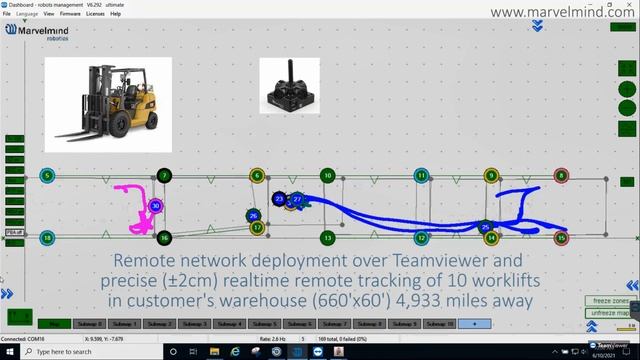
Task: Switch to the Submap 9 tab
Action: [x=404, y=324]
